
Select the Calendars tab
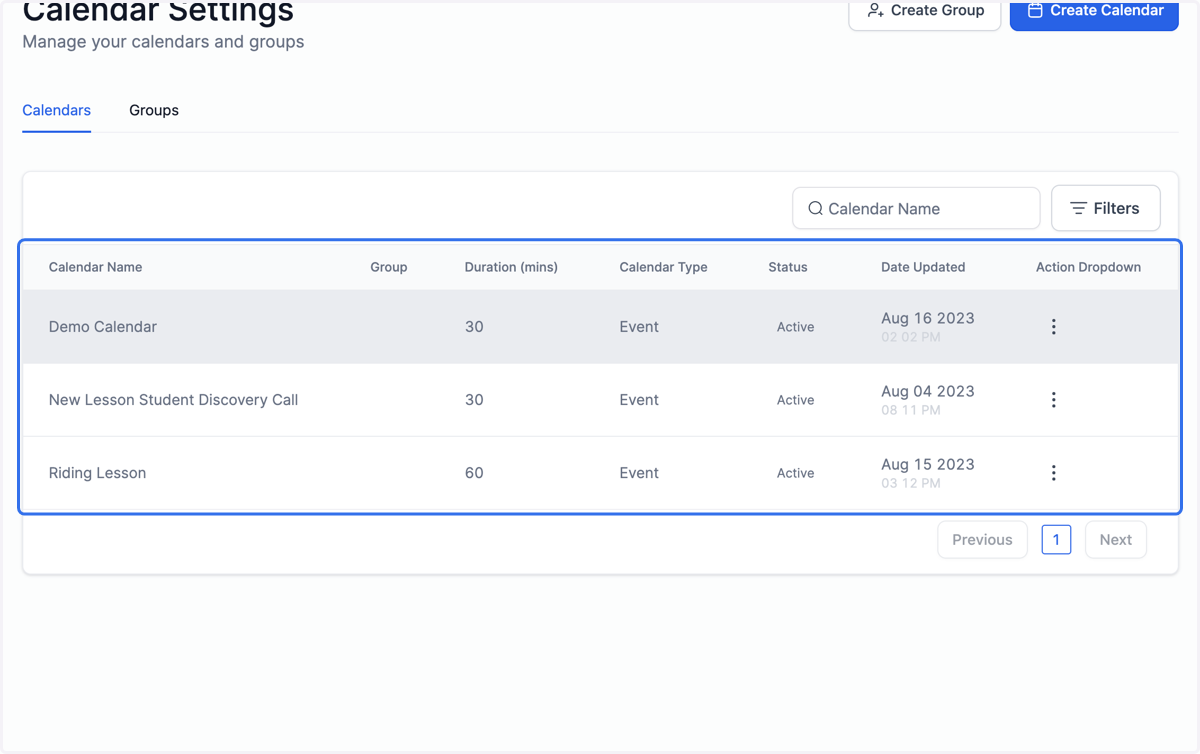(x=57, y=110)
